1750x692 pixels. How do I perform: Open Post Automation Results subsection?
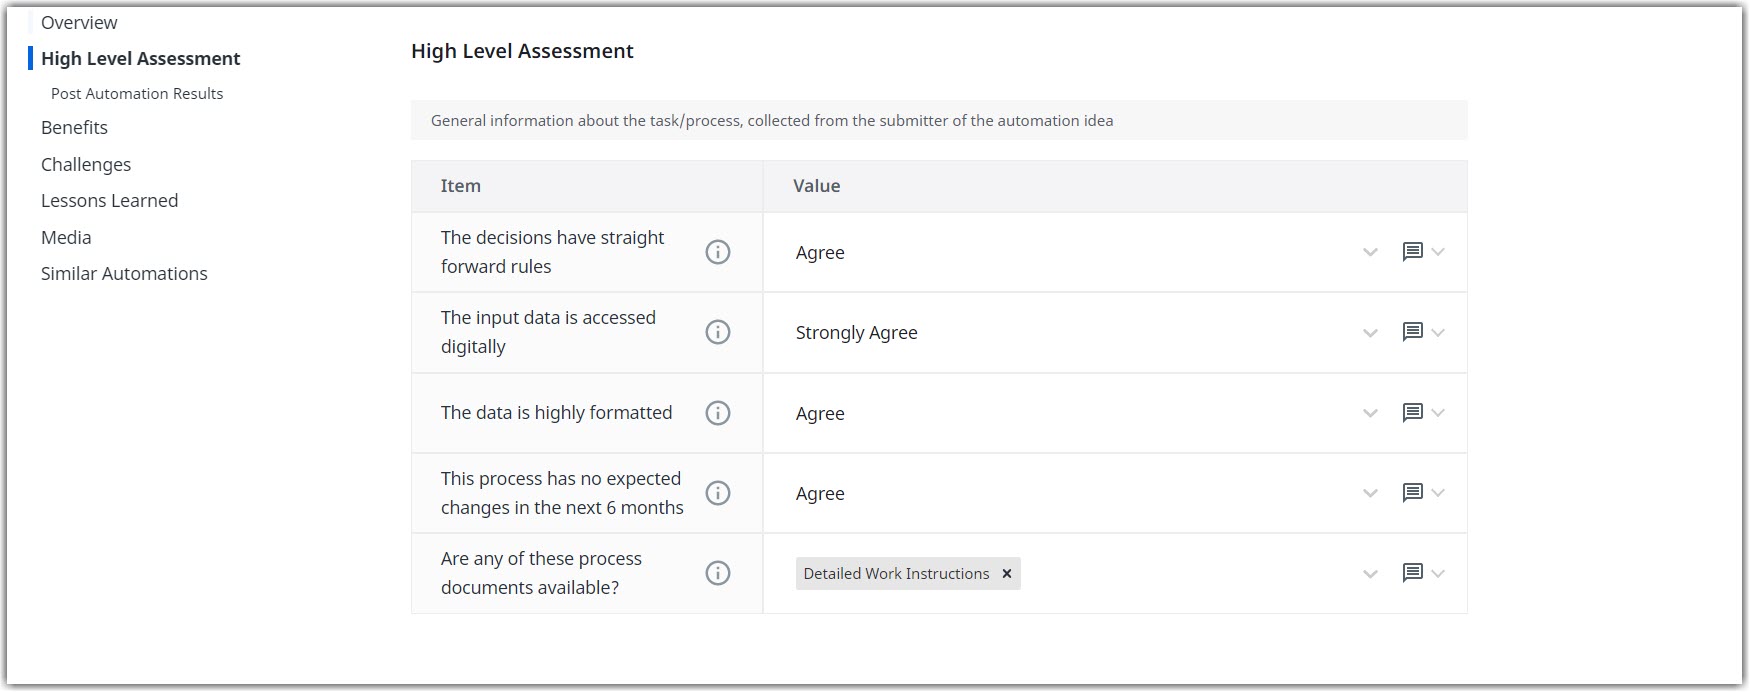point(137,93)
